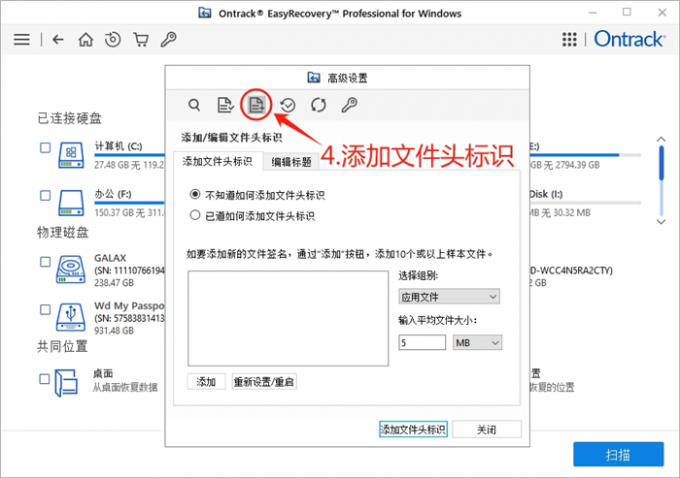Click the 办公 (F:) drive icon
The width and height of the screenshot is (680, 478).
point(71,203)
